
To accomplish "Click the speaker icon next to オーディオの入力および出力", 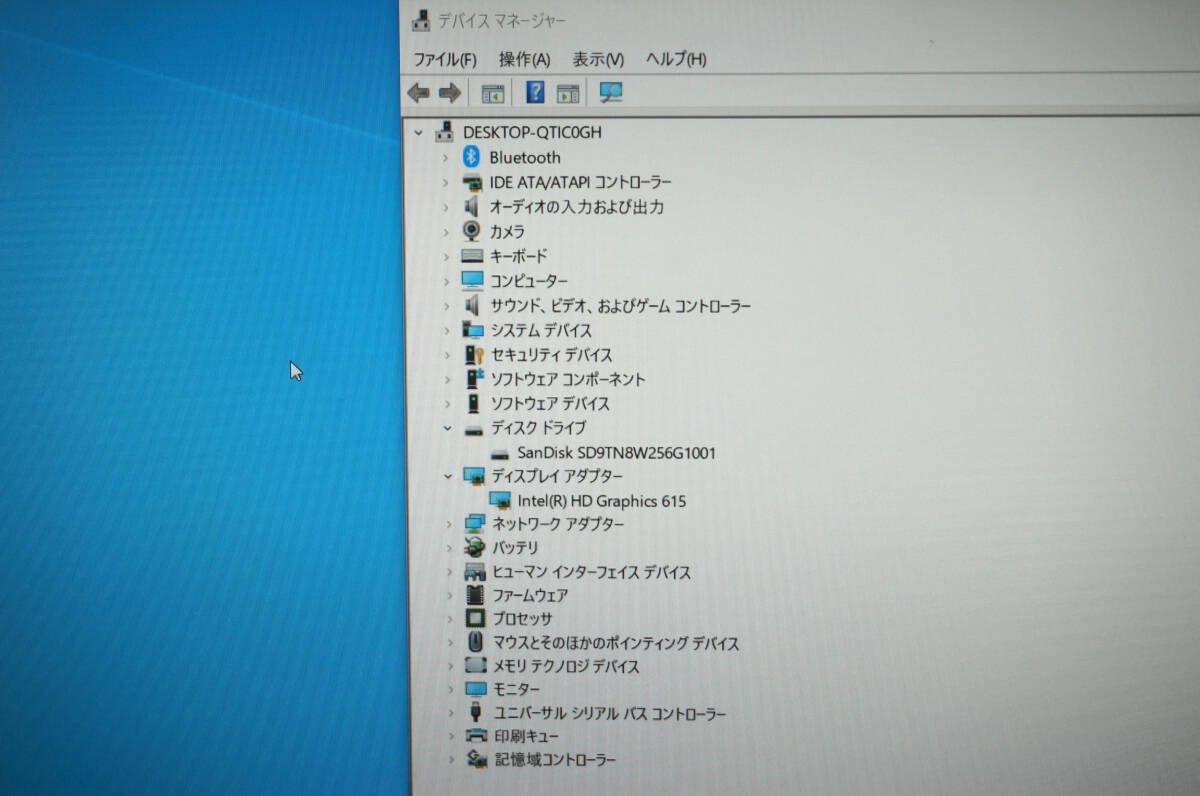I will point(472,206).
